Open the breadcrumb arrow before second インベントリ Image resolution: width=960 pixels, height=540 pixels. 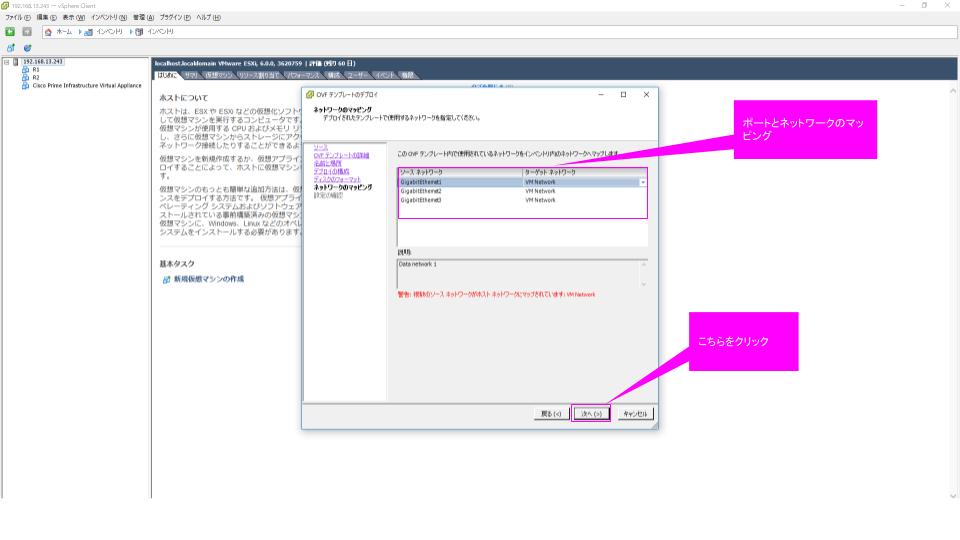pyautogui.click(x=131, y=32)
